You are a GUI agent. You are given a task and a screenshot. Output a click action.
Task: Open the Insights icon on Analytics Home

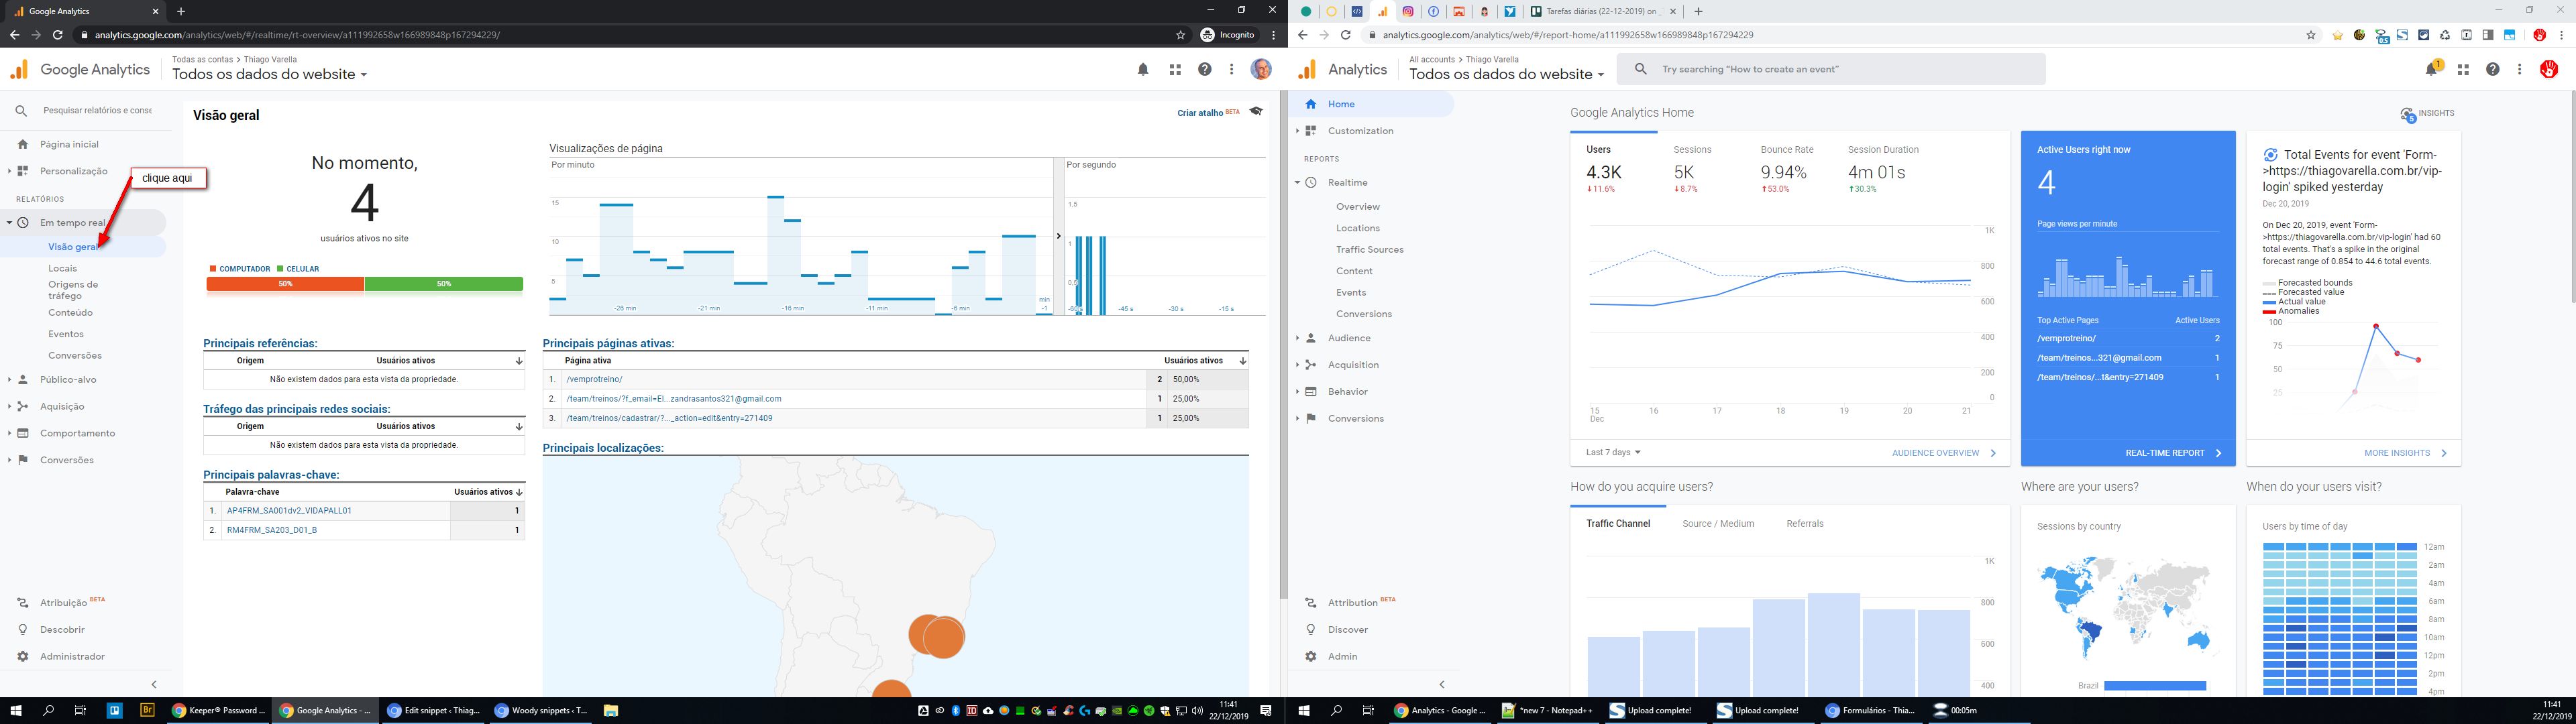click(x=2408, y=114)
